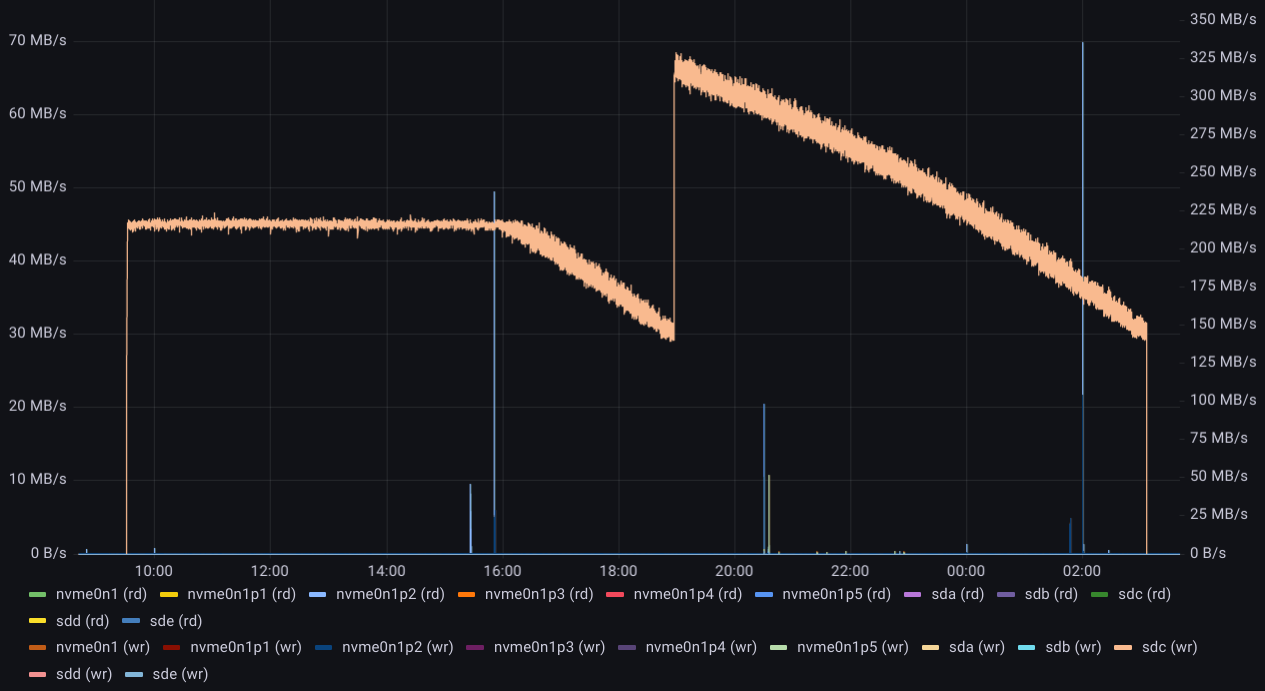1265x691 pixels.
Task: Select the sdd (rd) legend entry
Action: [82, 621]
